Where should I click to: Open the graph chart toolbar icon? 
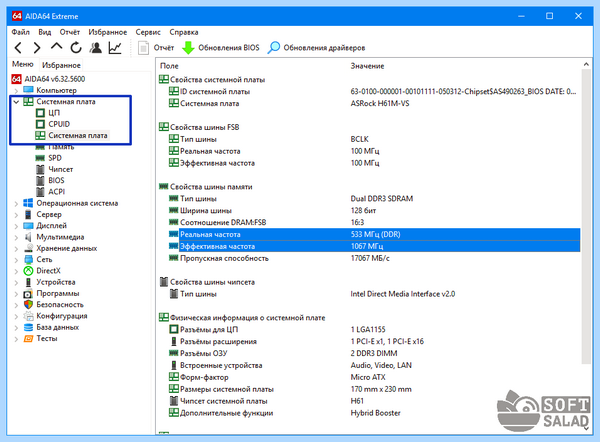[x=115, y=48]
